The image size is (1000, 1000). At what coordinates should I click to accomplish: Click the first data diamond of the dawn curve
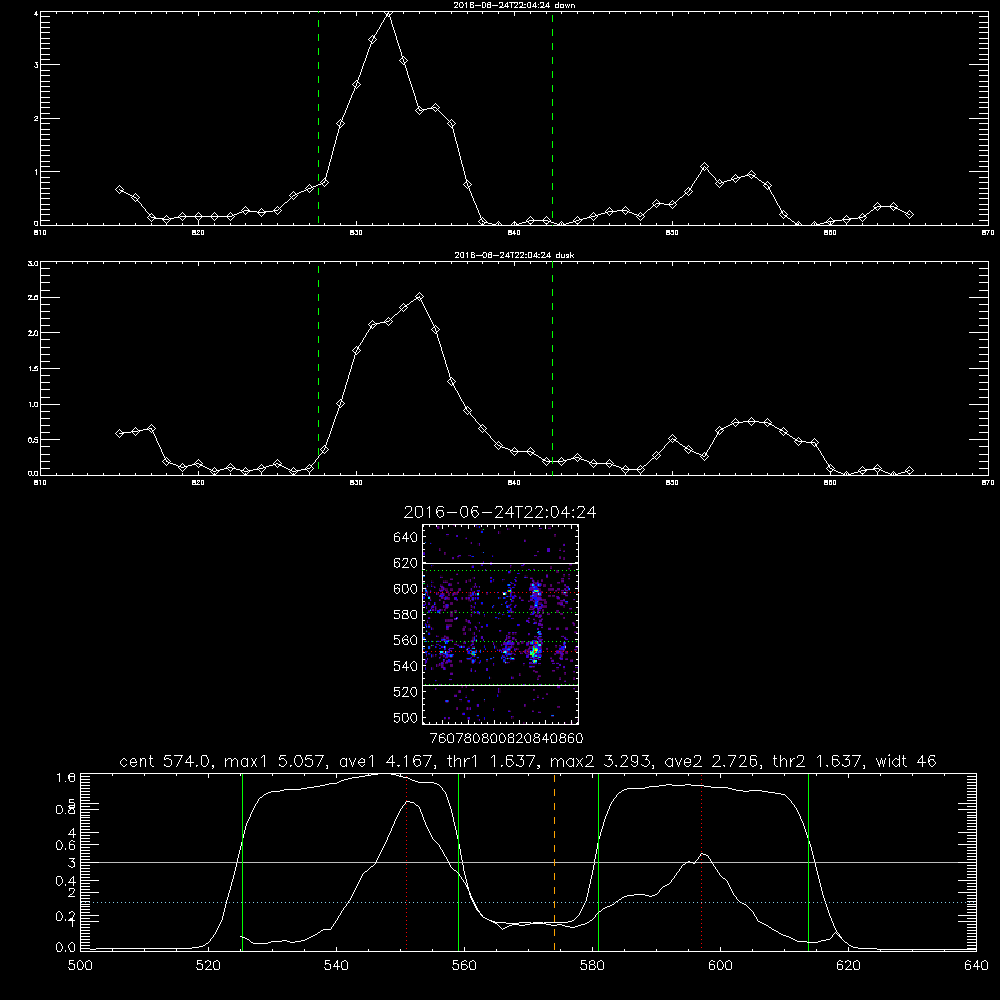119,189
